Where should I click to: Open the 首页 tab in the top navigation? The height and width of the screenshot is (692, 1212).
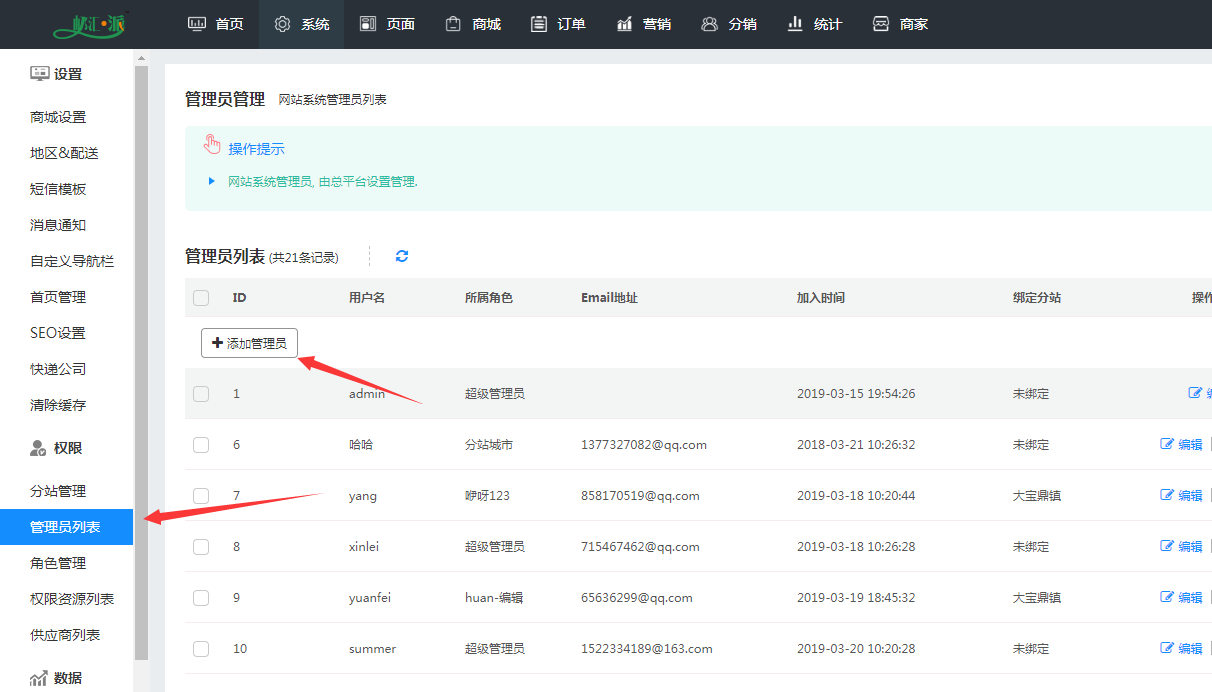tap(216, 24)
